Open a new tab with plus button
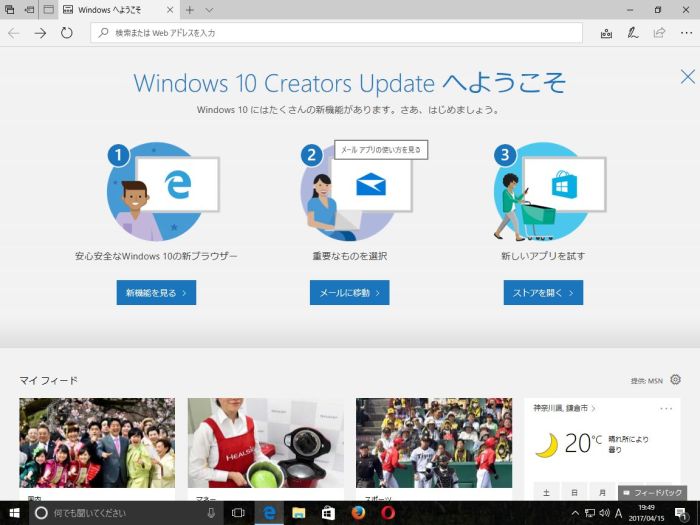Image resolution: width=700 pixels, height=525 pixels. coord(190,9)
